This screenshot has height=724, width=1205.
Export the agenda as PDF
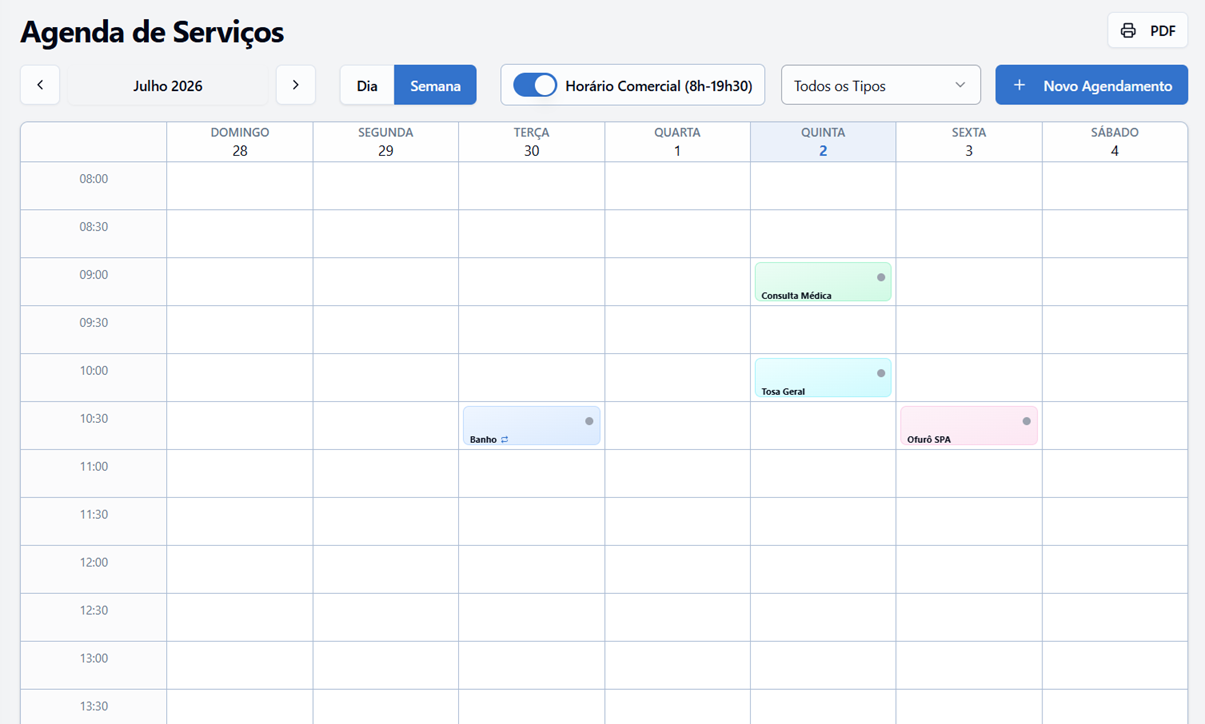tap(1147, 31)
